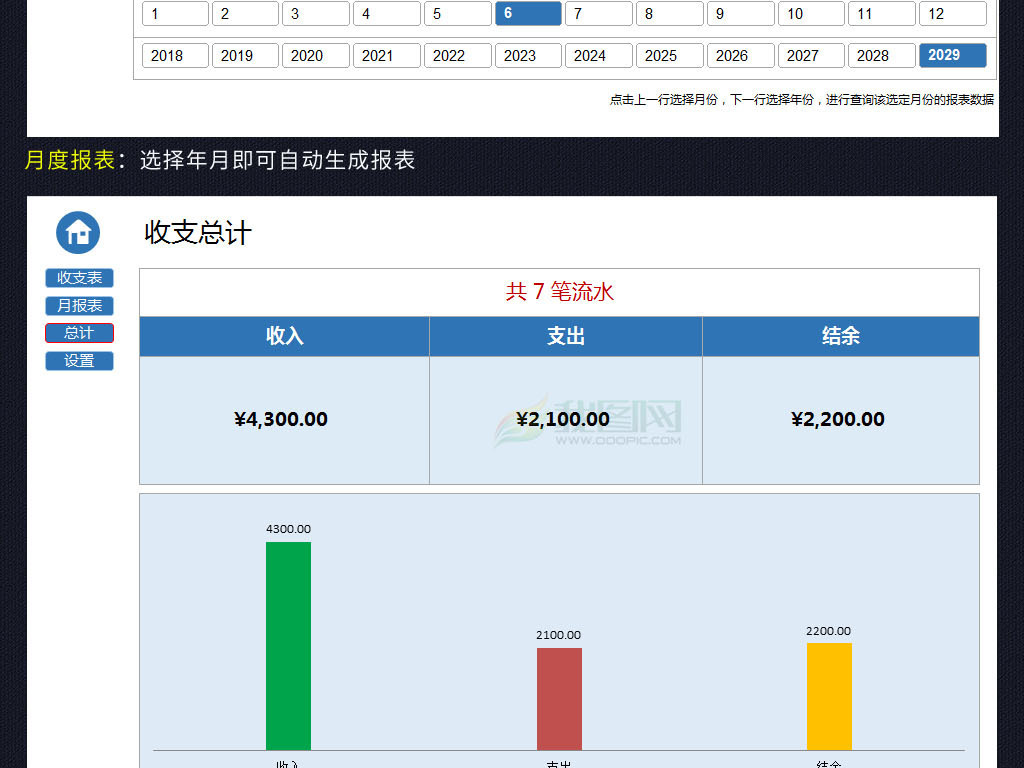
Task: Choose month 1 from the month selector
Action: (x=174, y=13)
